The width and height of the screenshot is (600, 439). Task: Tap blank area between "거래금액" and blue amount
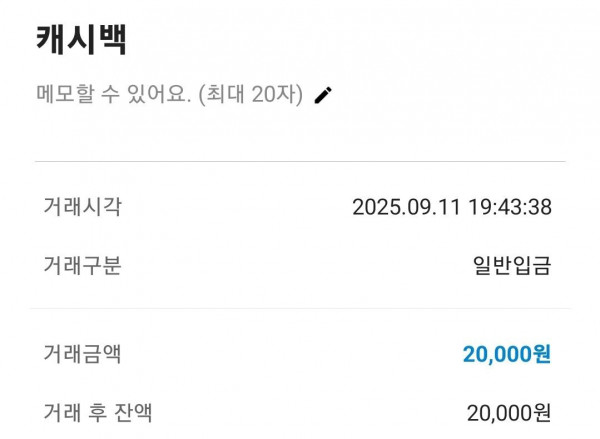click(290, 354)
